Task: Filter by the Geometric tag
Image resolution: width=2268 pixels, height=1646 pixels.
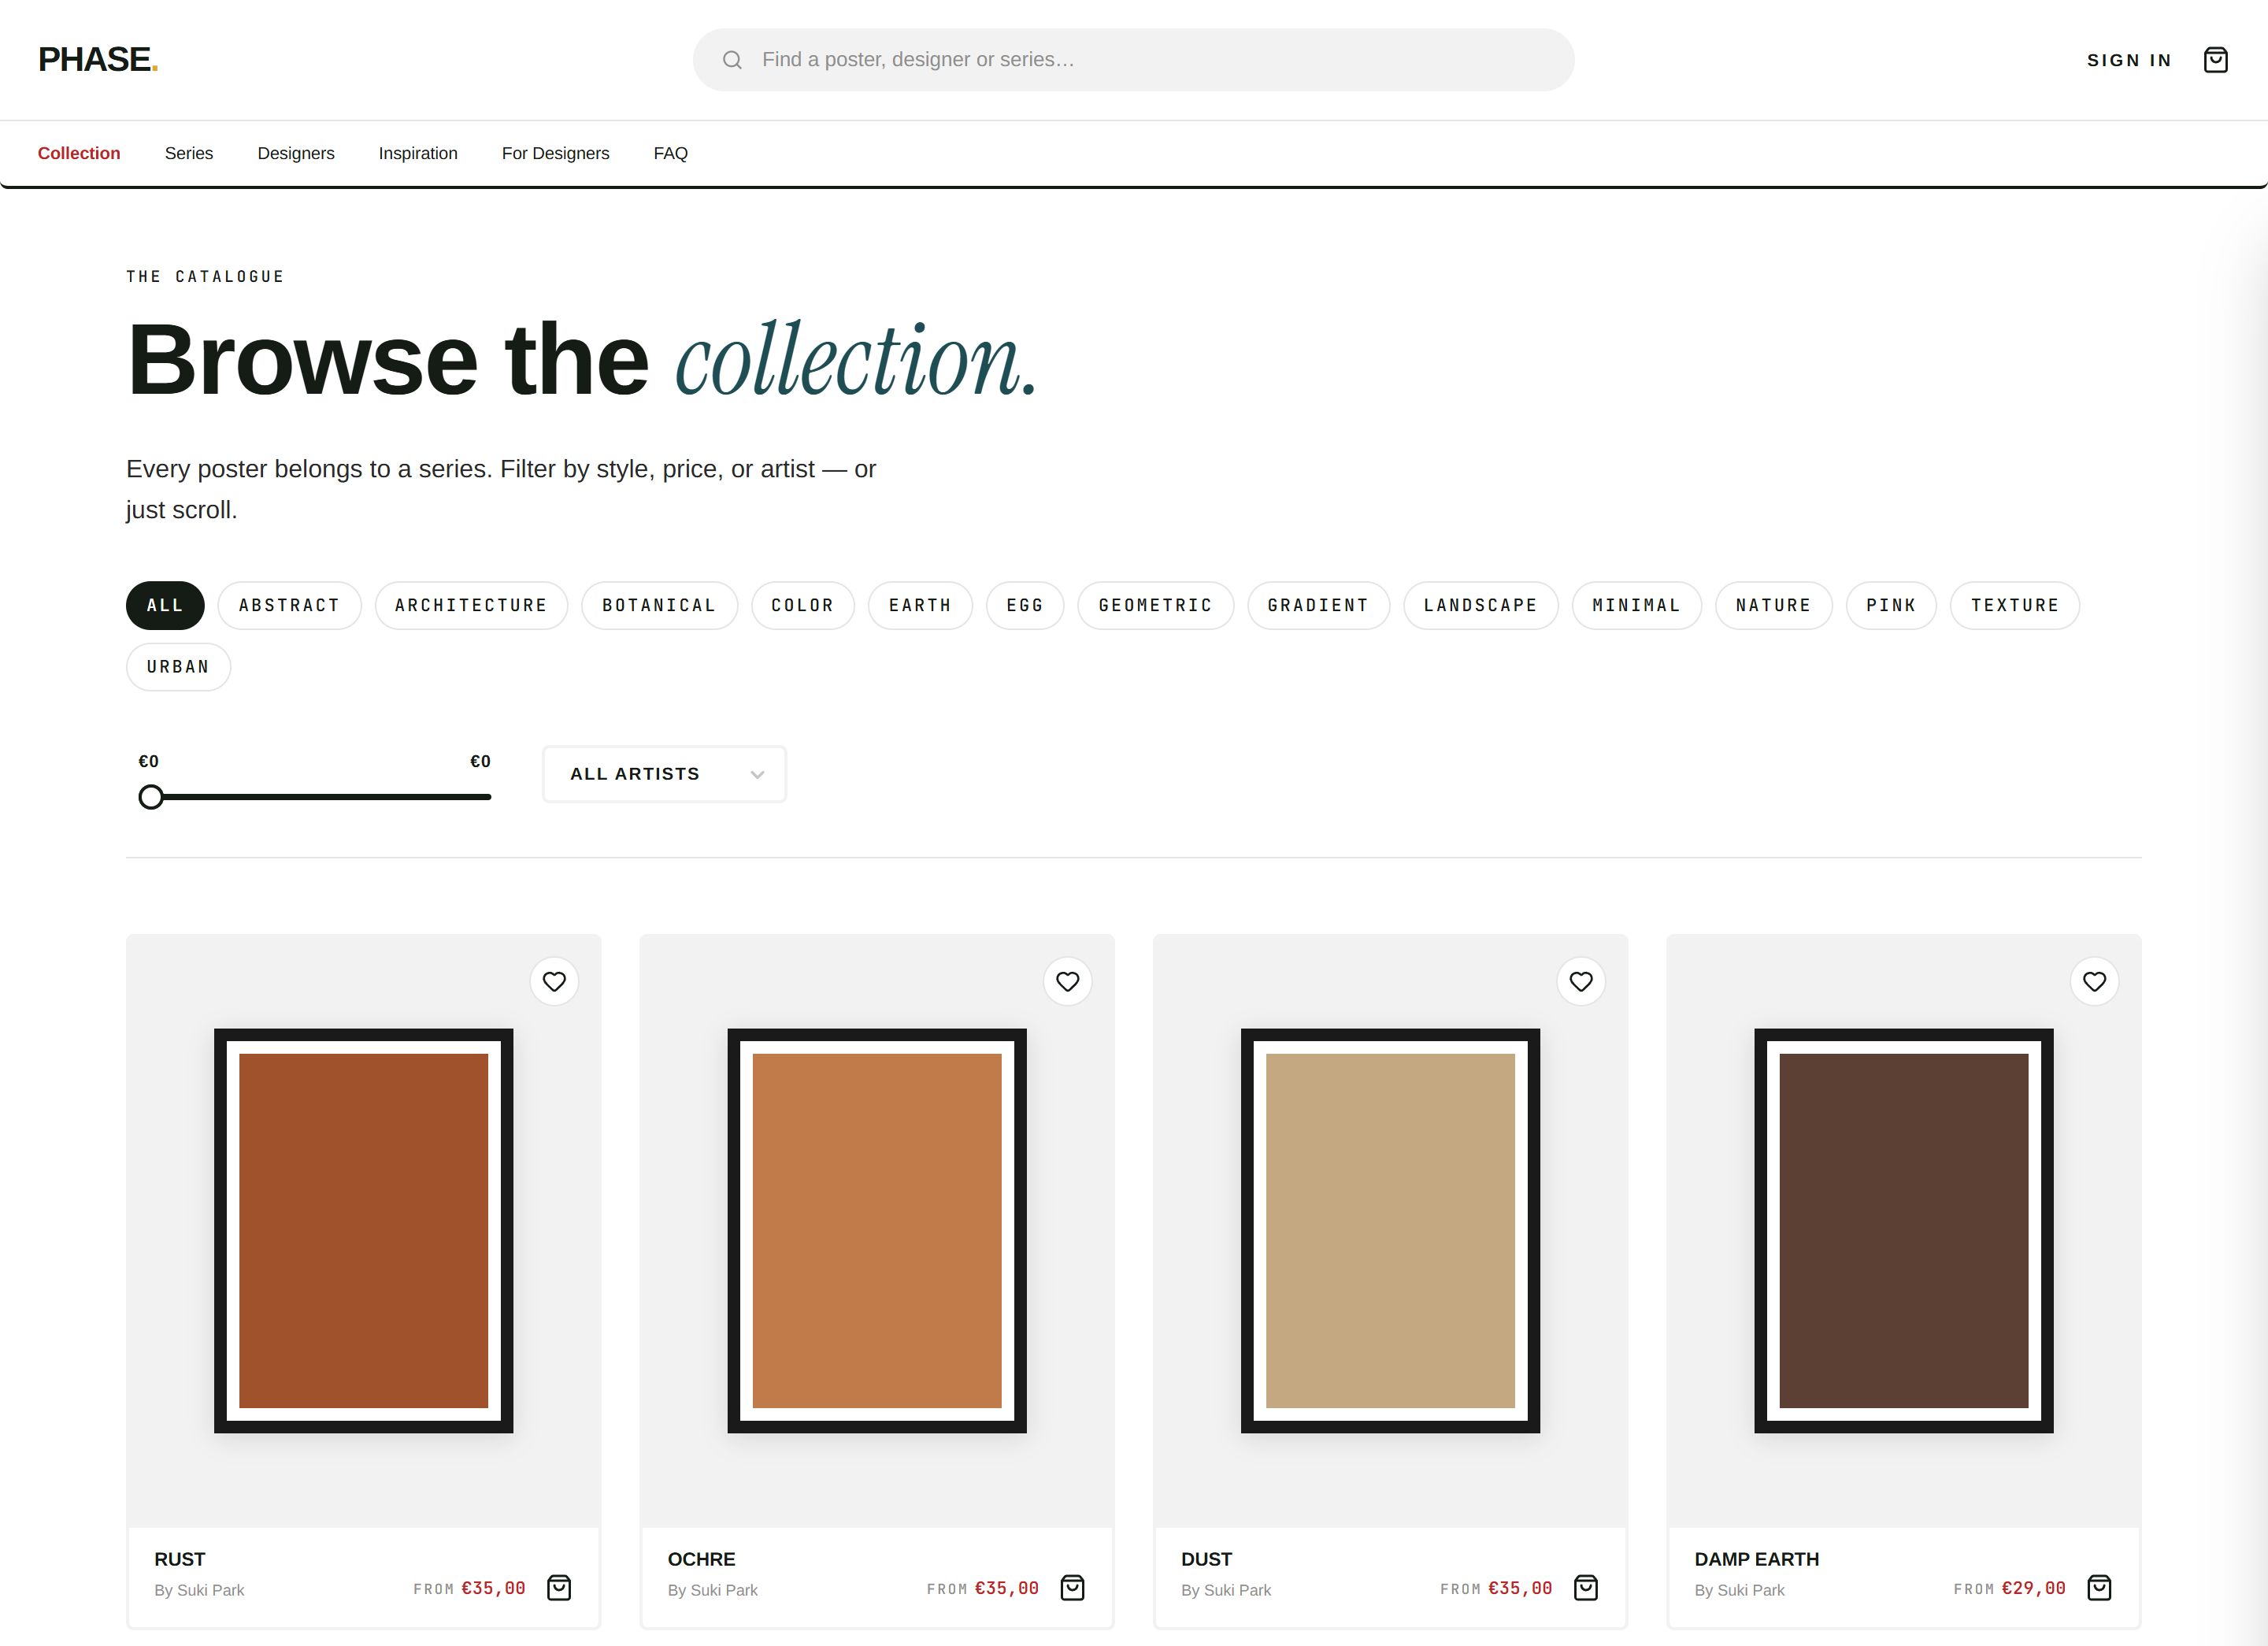Action: 1155,605
